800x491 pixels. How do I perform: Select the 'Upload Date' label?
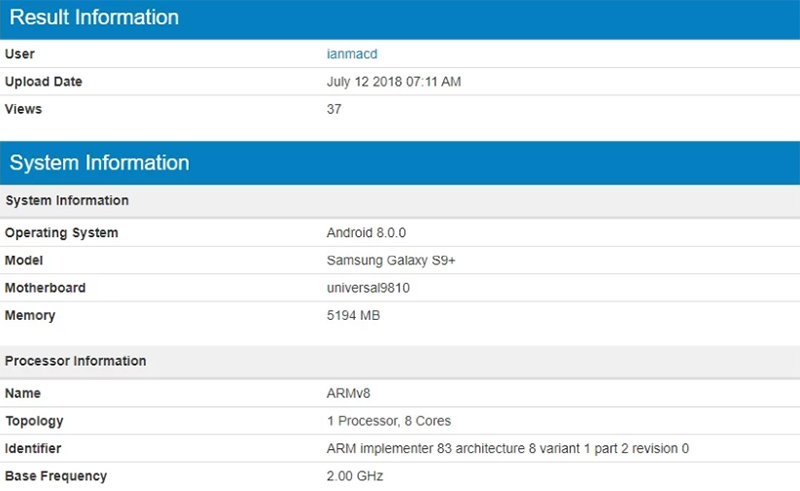pyautogui.click(x=43, y=82)
